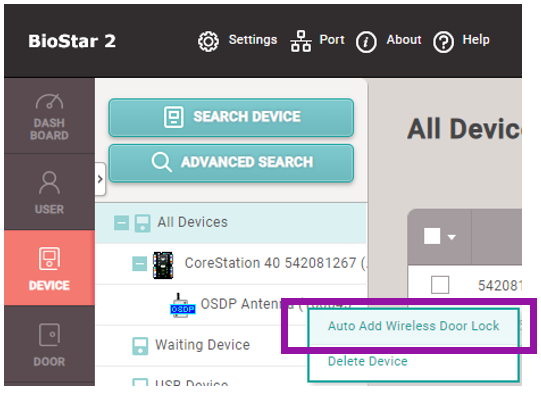Click the CoreStation 40 board icon
The height and width of the screenshot is (396, 541).
pos(163,265)
